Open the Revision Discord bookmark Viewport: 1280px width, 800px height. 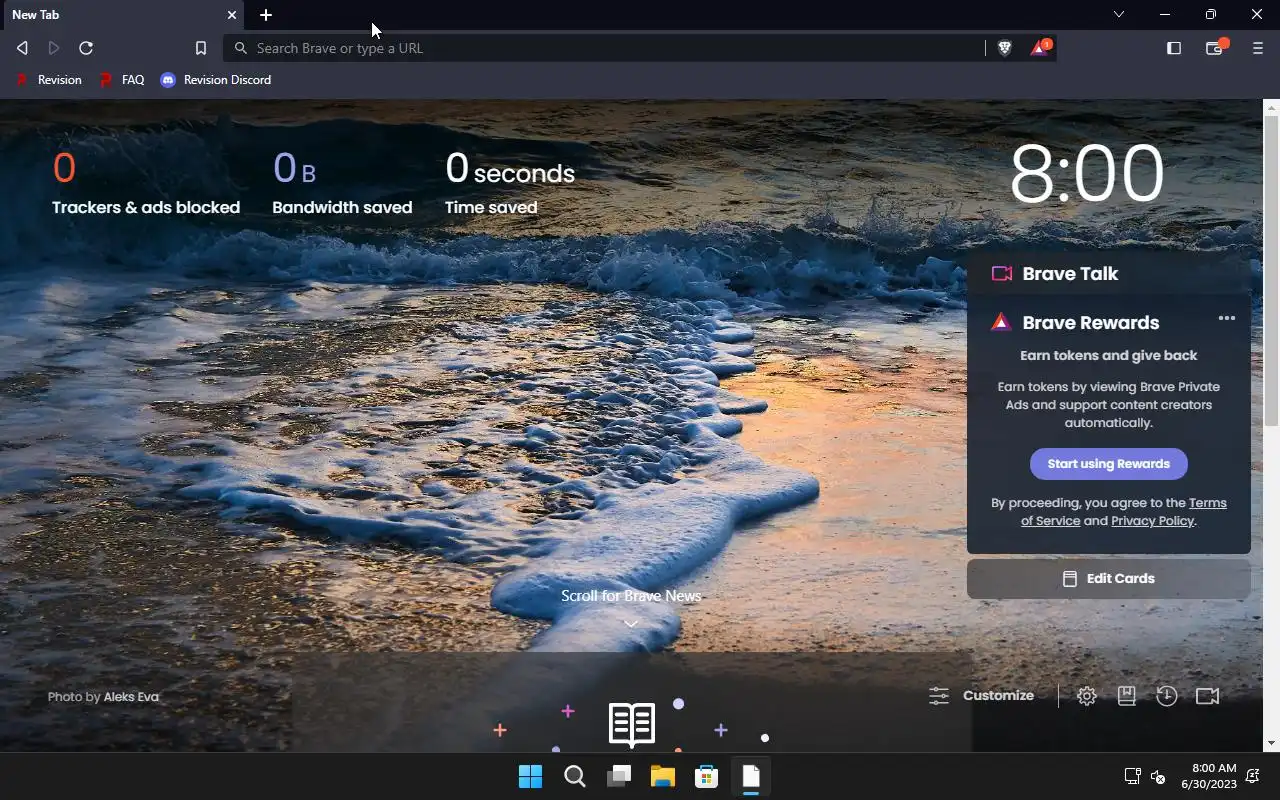click(216, 80)
